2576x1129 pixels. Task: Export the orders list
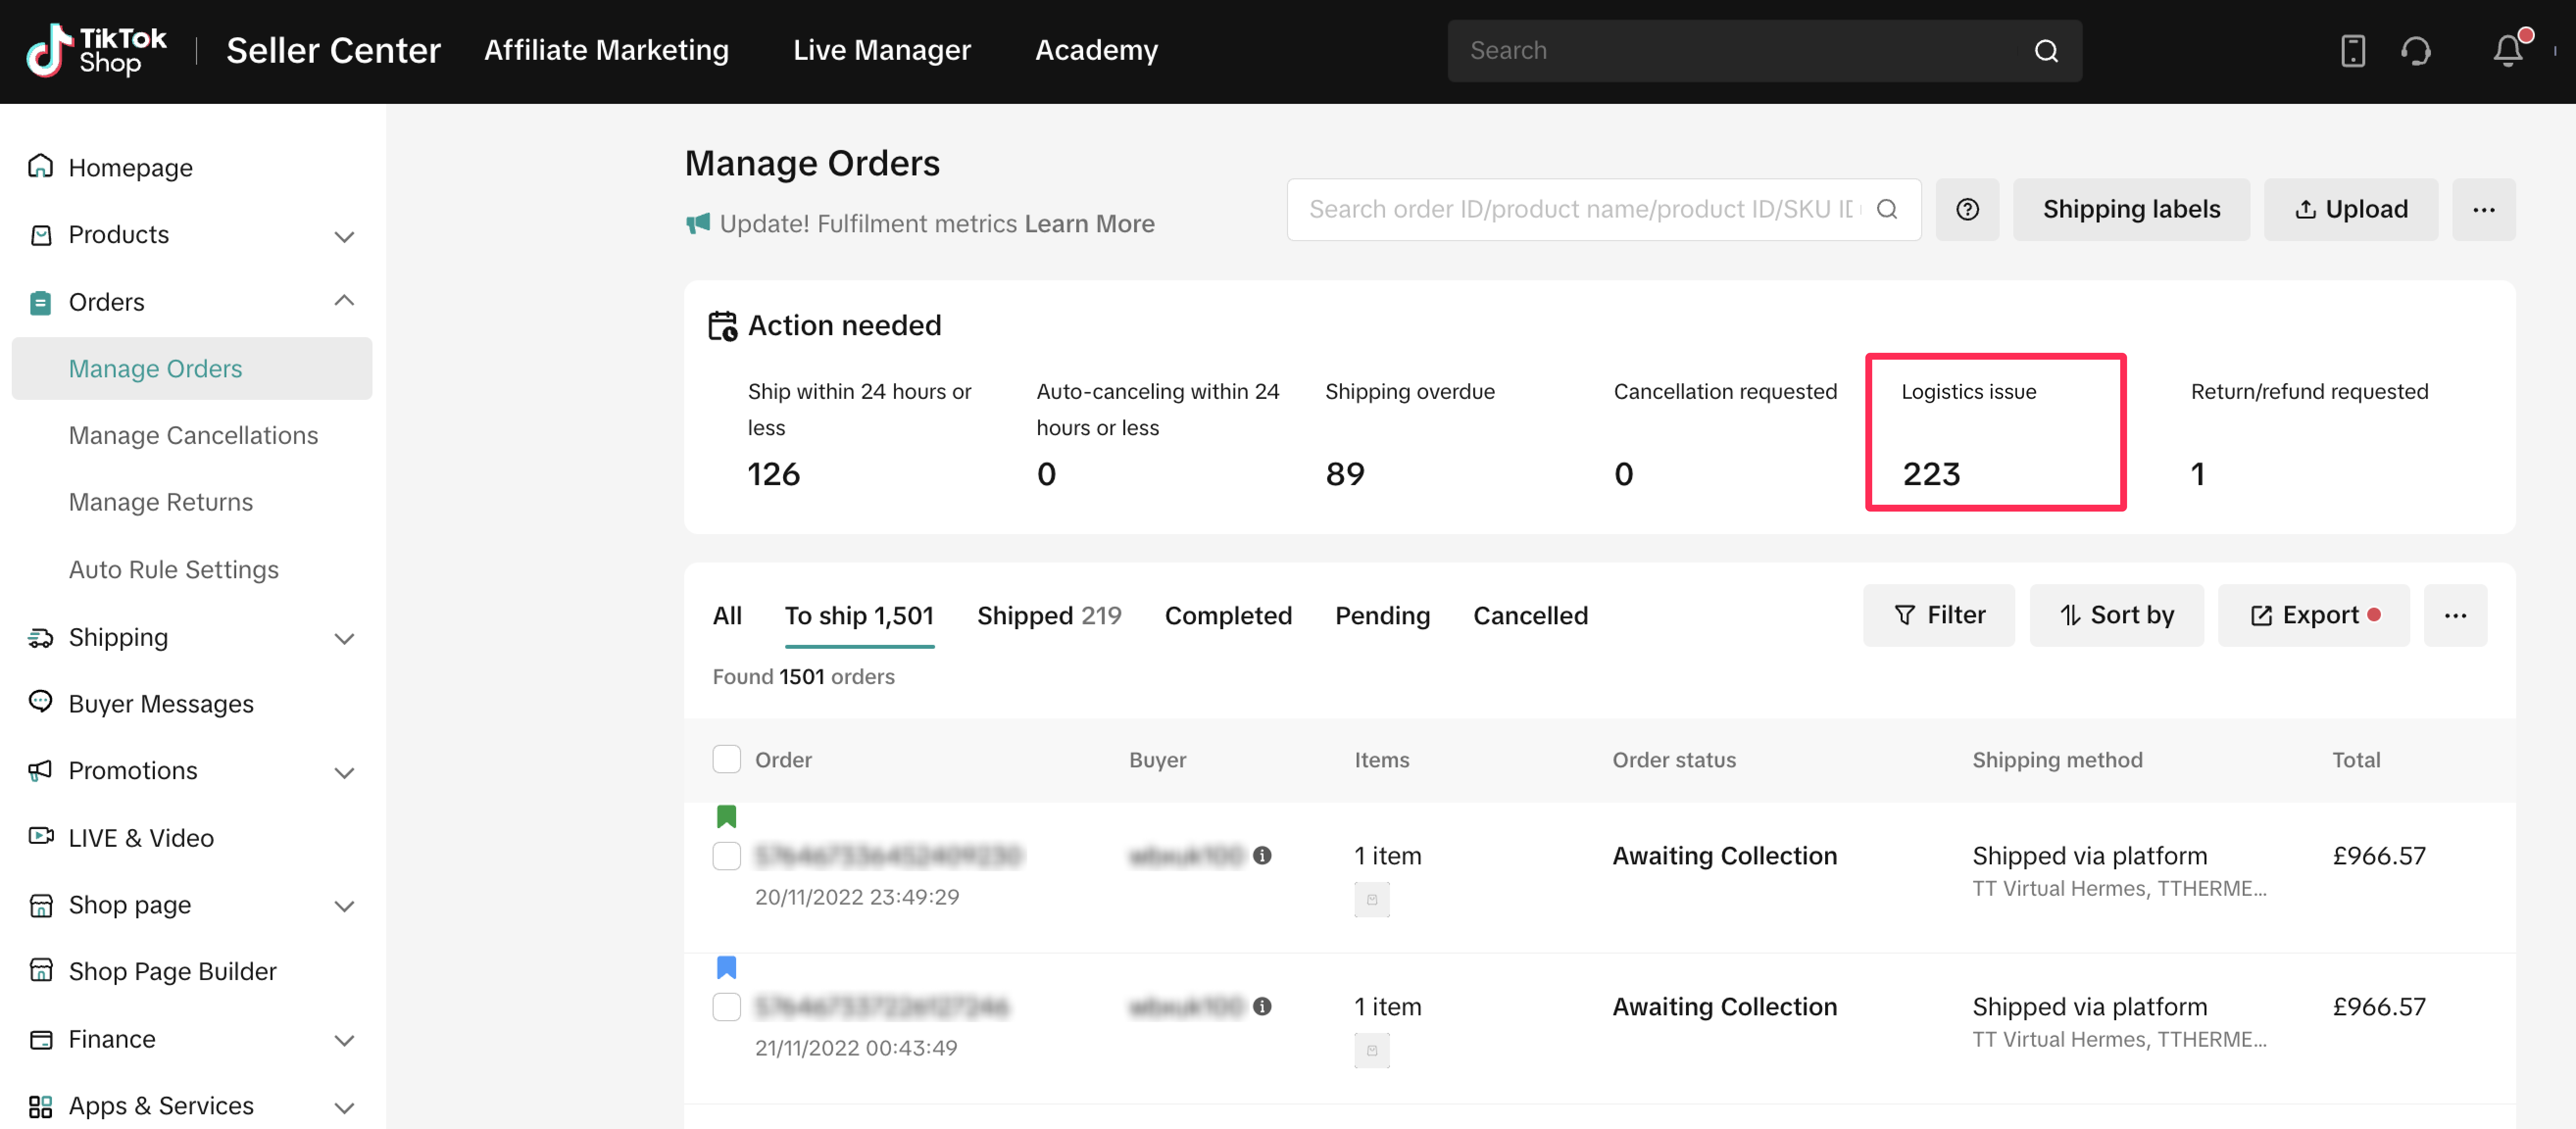2313,615
